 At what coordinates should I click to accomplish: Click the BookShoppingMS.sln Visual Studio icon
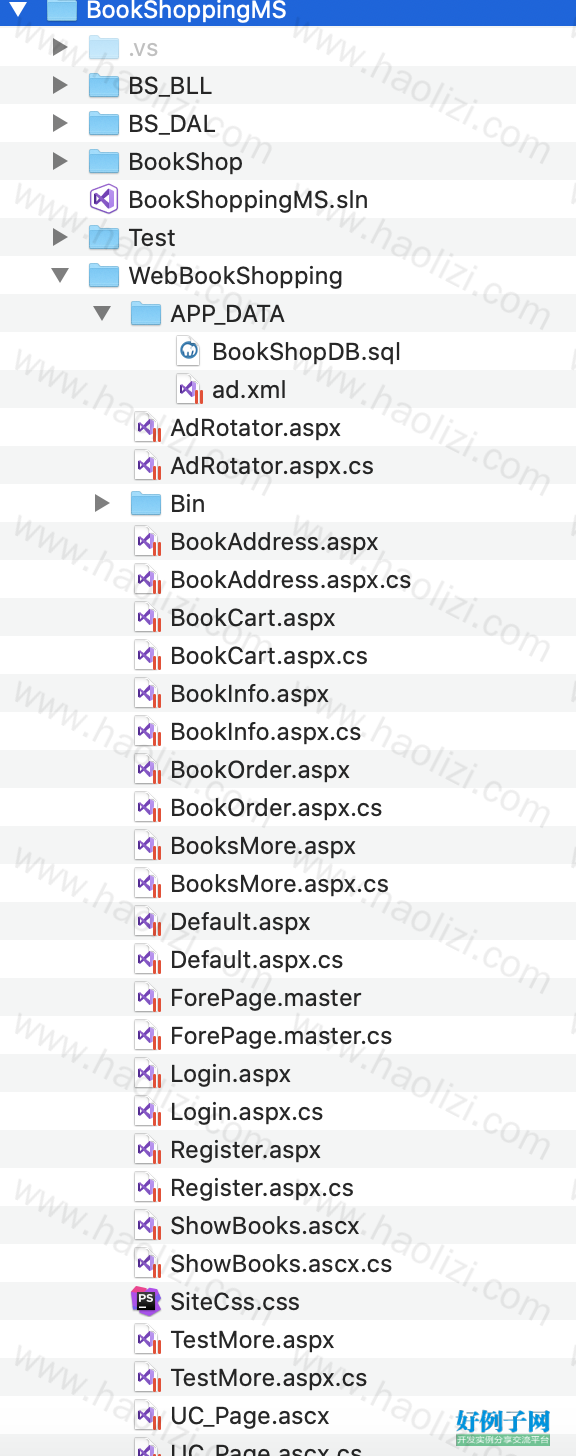tap(104, 199)
